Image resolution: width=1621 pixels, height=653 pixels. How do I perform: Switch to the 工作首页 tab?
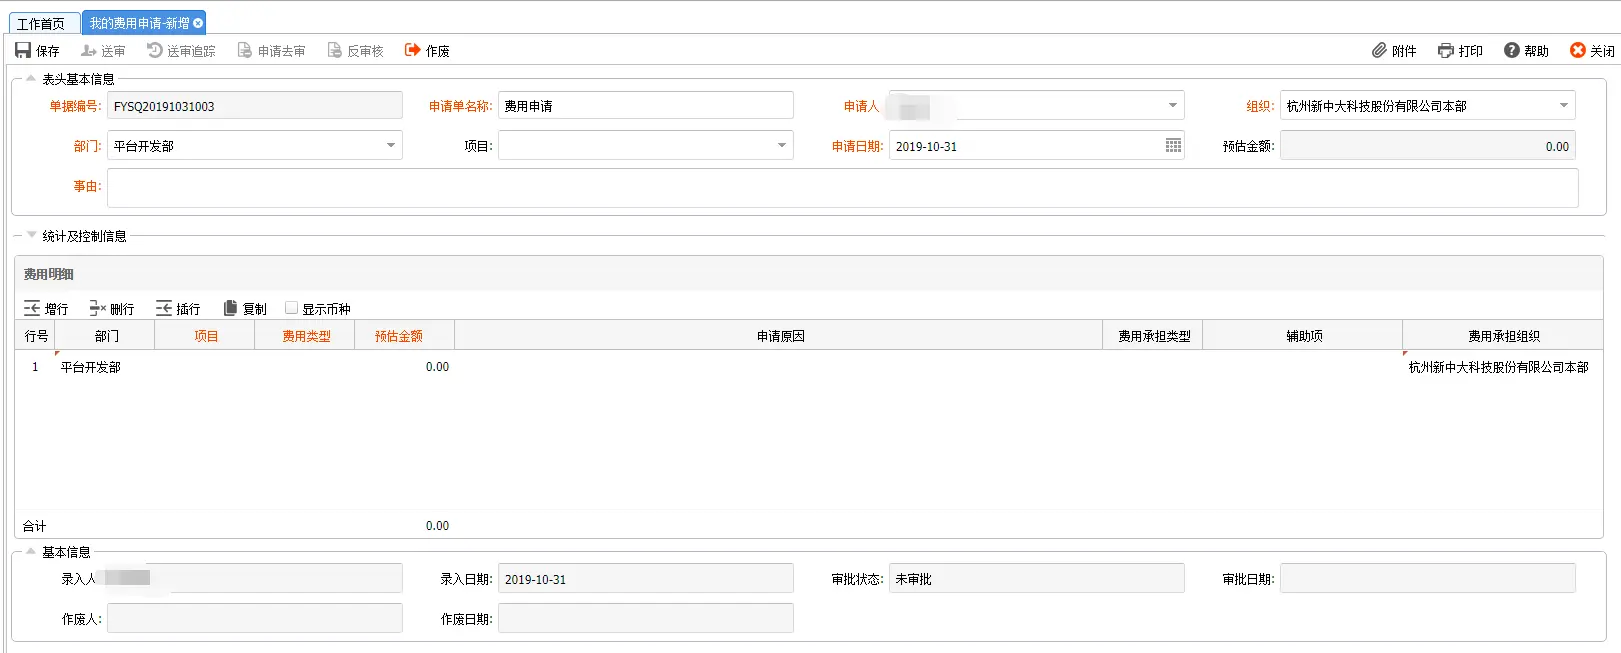[41, 23]
